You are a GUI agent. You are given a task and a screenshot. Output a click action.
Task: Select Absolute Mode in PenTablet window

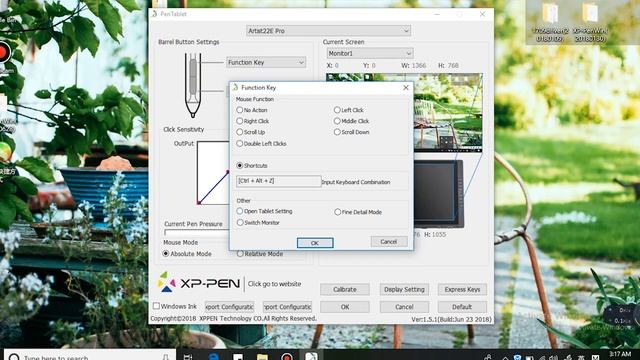coord(166,253)
